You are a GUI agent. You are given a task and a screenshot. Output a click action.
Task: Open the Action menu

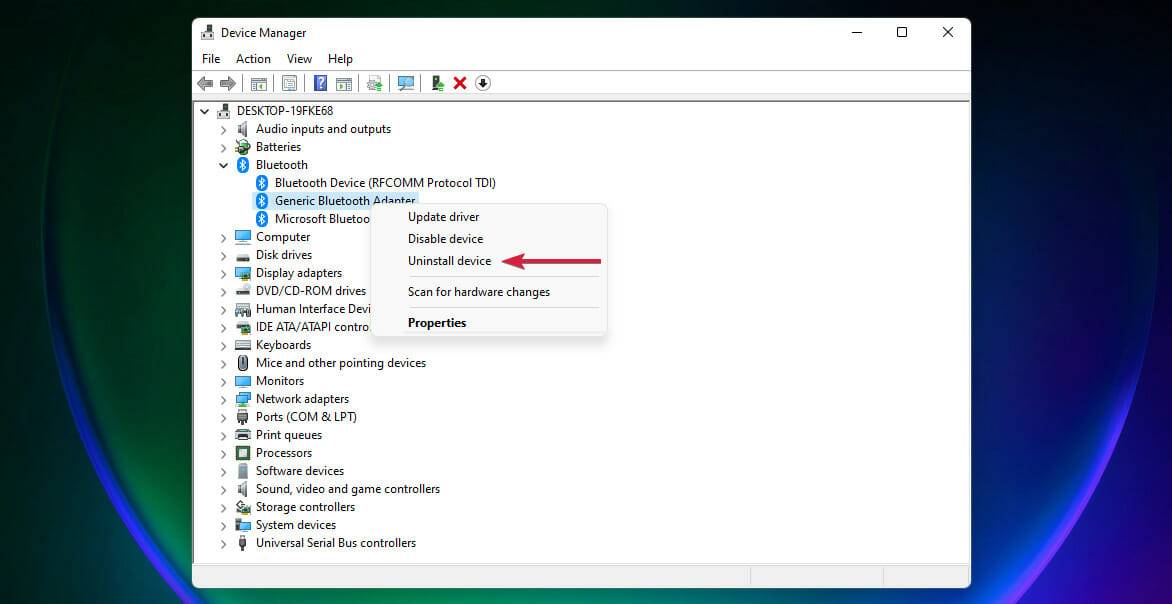(x=252, y=58)
